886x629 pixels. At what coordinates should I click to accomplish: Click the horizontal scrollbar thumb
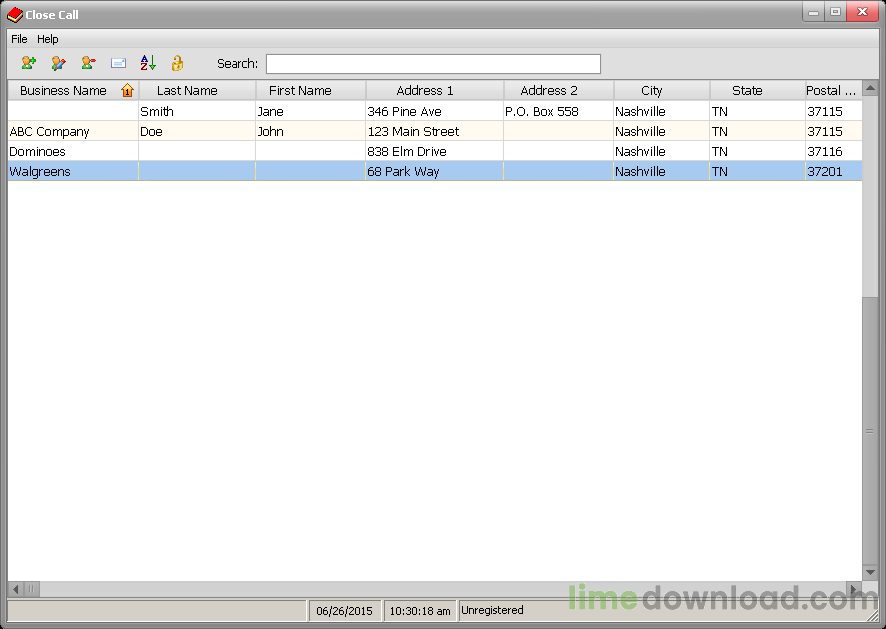click(32, 589)
